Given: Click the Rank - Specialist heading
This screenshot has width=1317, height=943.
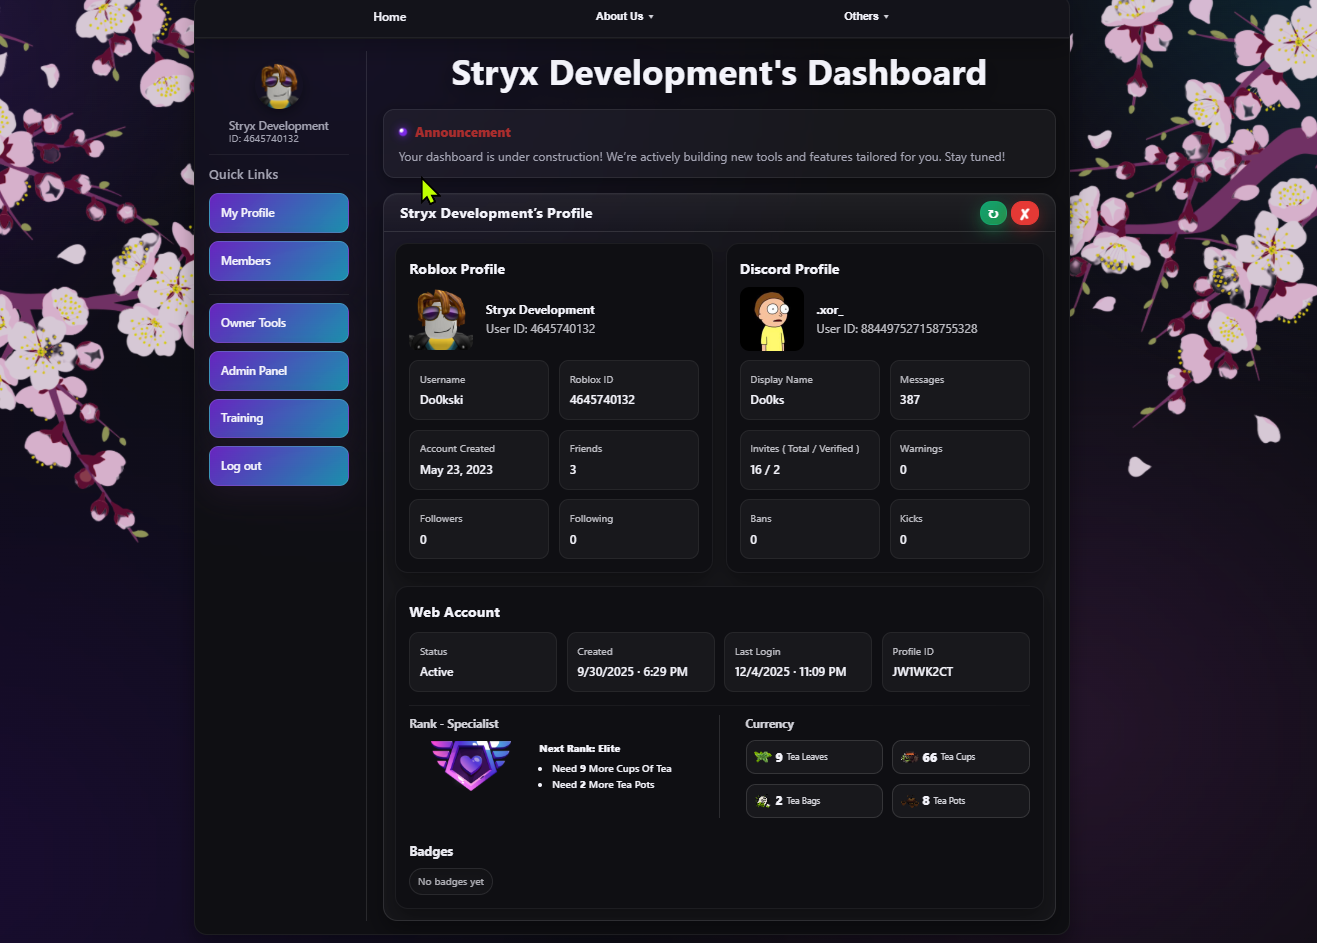Looking at the screenshot, I should point(454,724).
